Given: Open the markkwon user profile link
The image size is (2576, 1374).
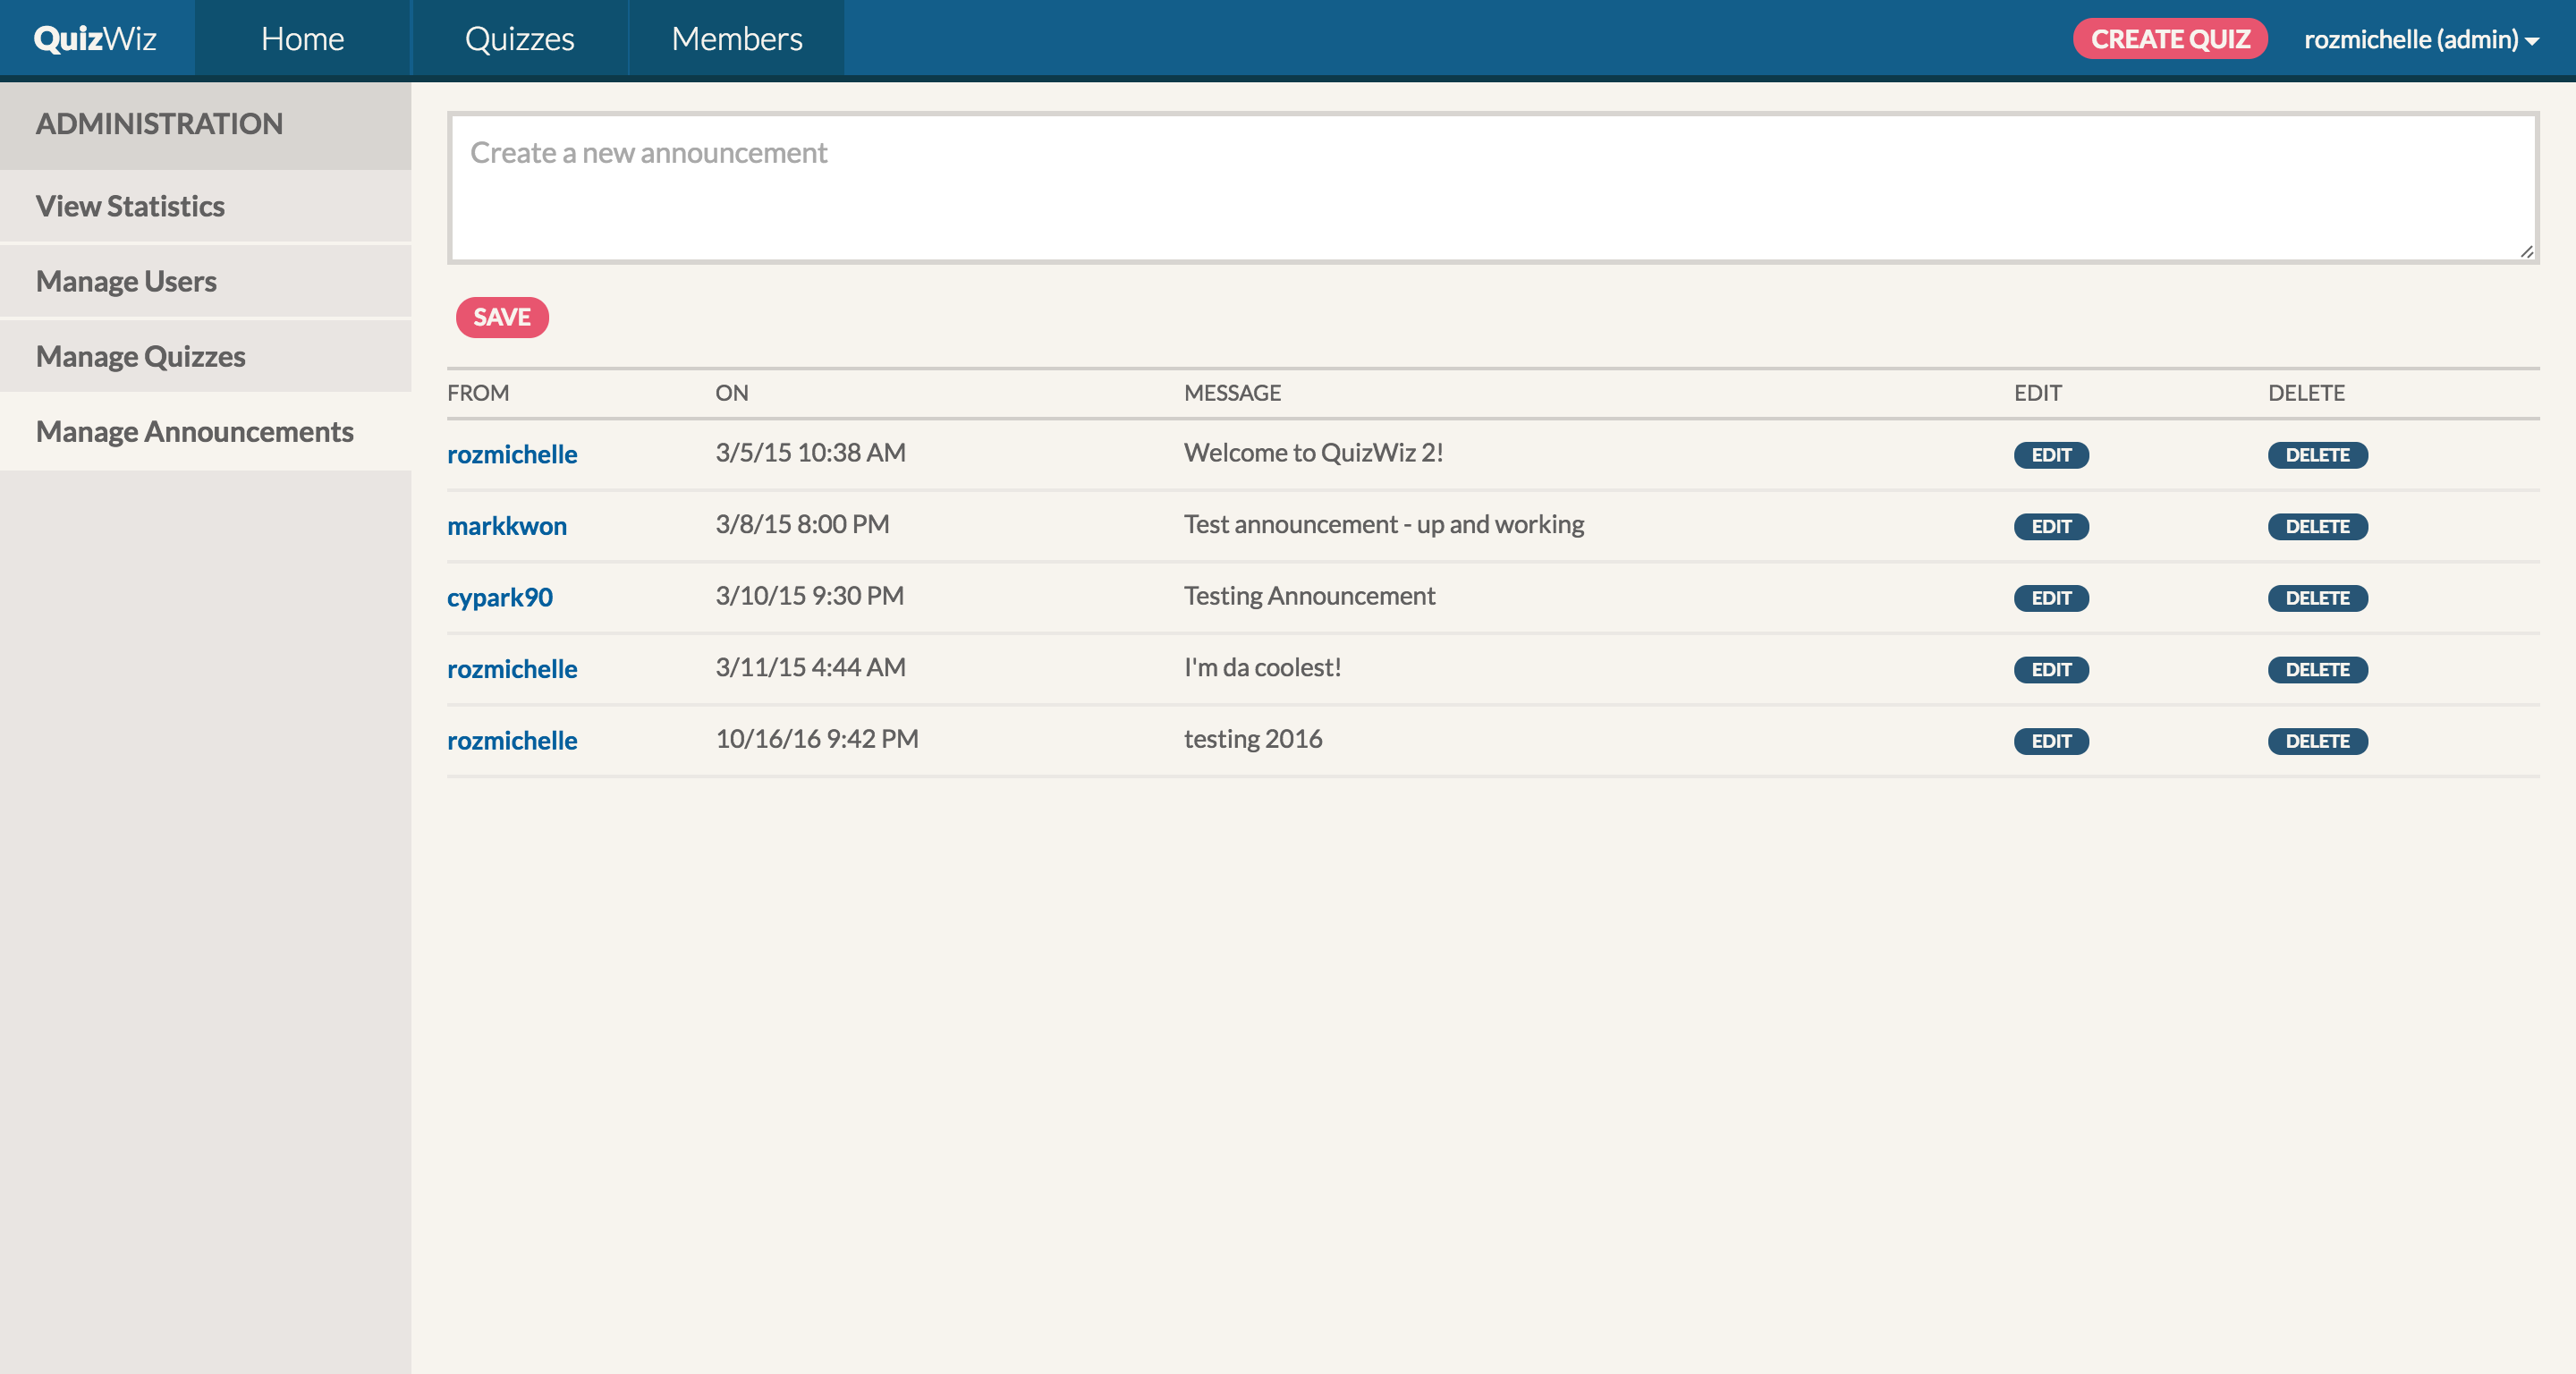Looking at the screenshot, I should [x=506, y=526].
